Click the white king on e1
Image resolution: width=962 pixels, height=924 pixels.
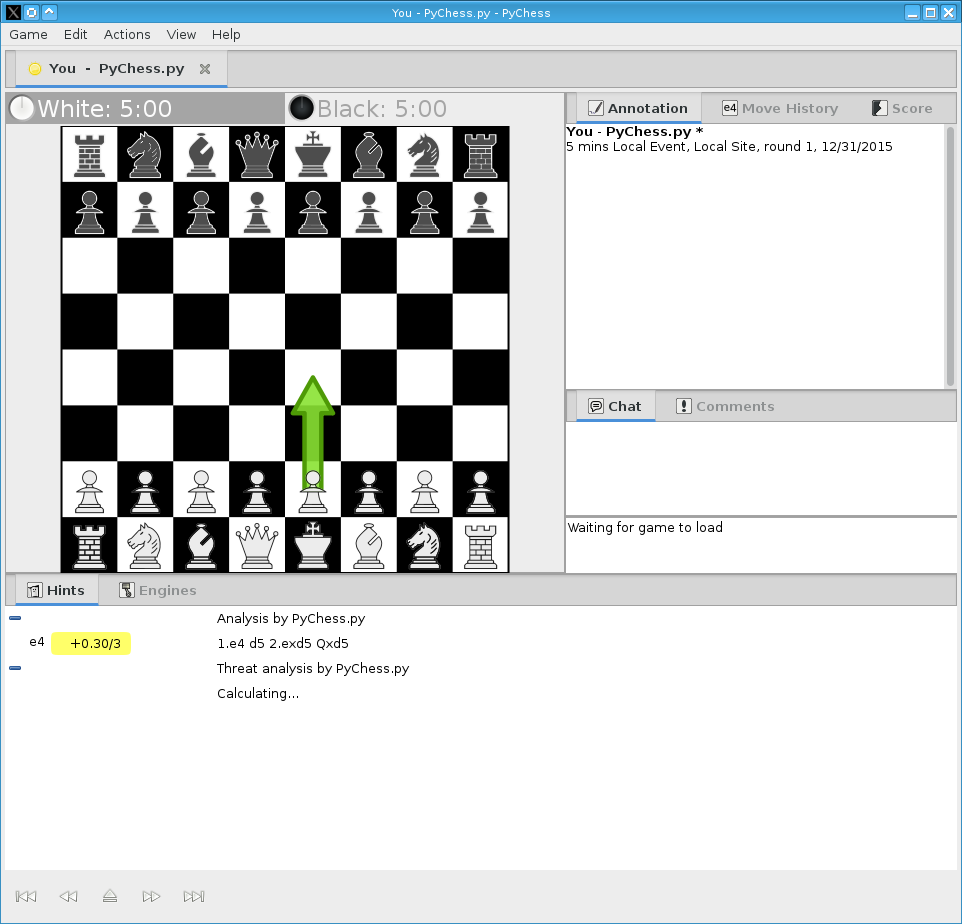(x=313, y=545)
